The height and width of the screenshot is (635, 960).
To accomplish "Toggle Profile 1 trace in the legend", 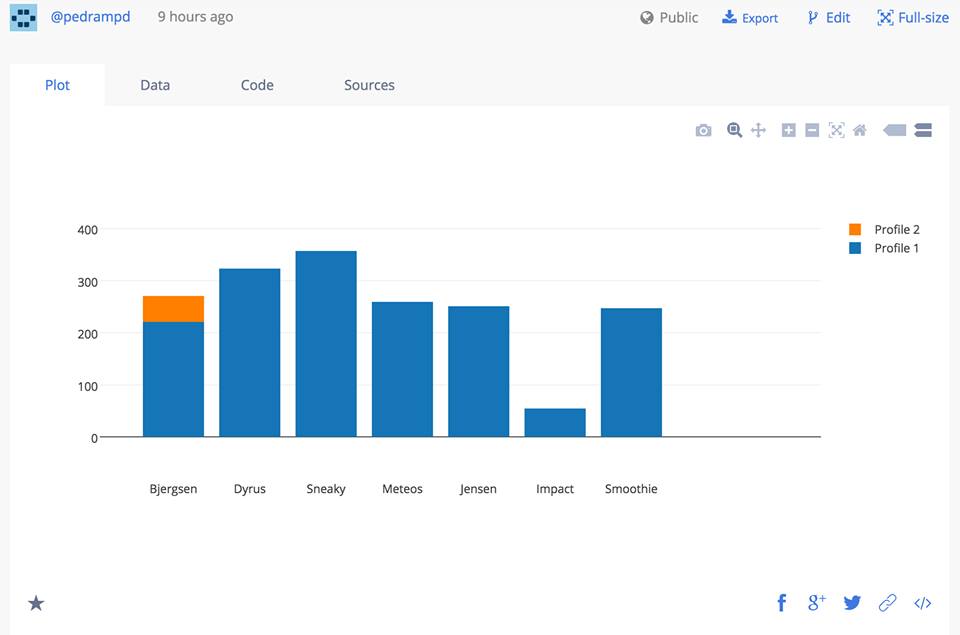I will pyautogui.click(x=884, y=248).
